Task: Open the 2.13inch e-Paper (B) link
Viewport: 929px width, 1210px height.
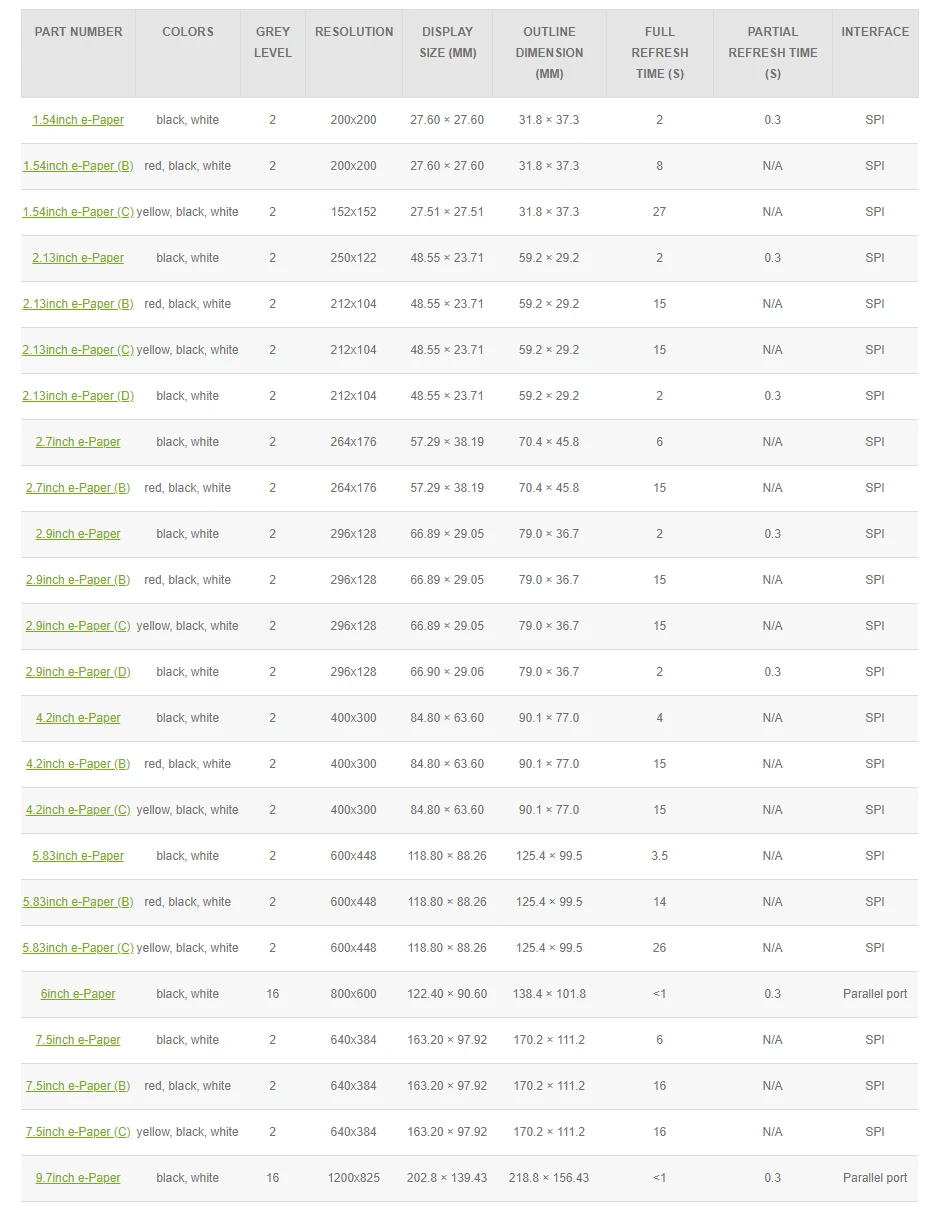Action: click(x=78, y=304)
